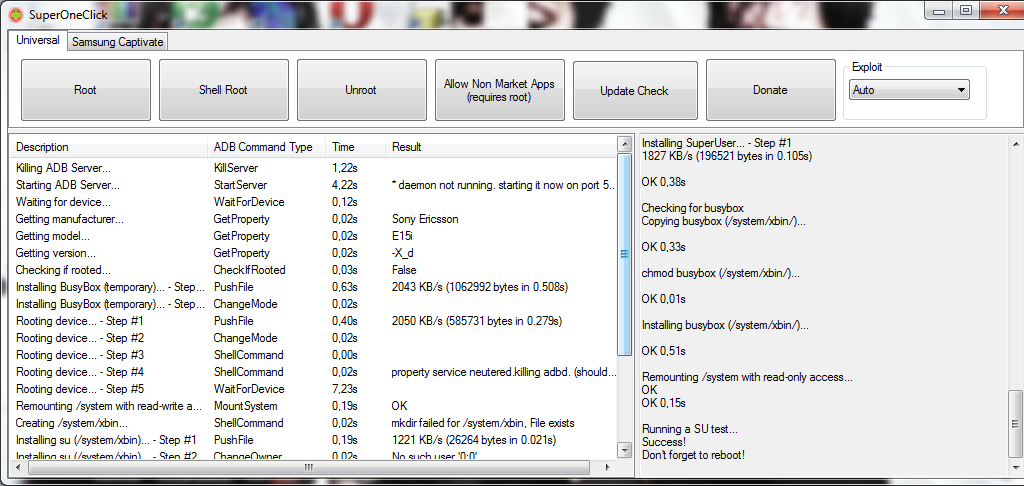1024x486 pixels.
Task: Click Allow Non Market Apps button
Action: 500,90
